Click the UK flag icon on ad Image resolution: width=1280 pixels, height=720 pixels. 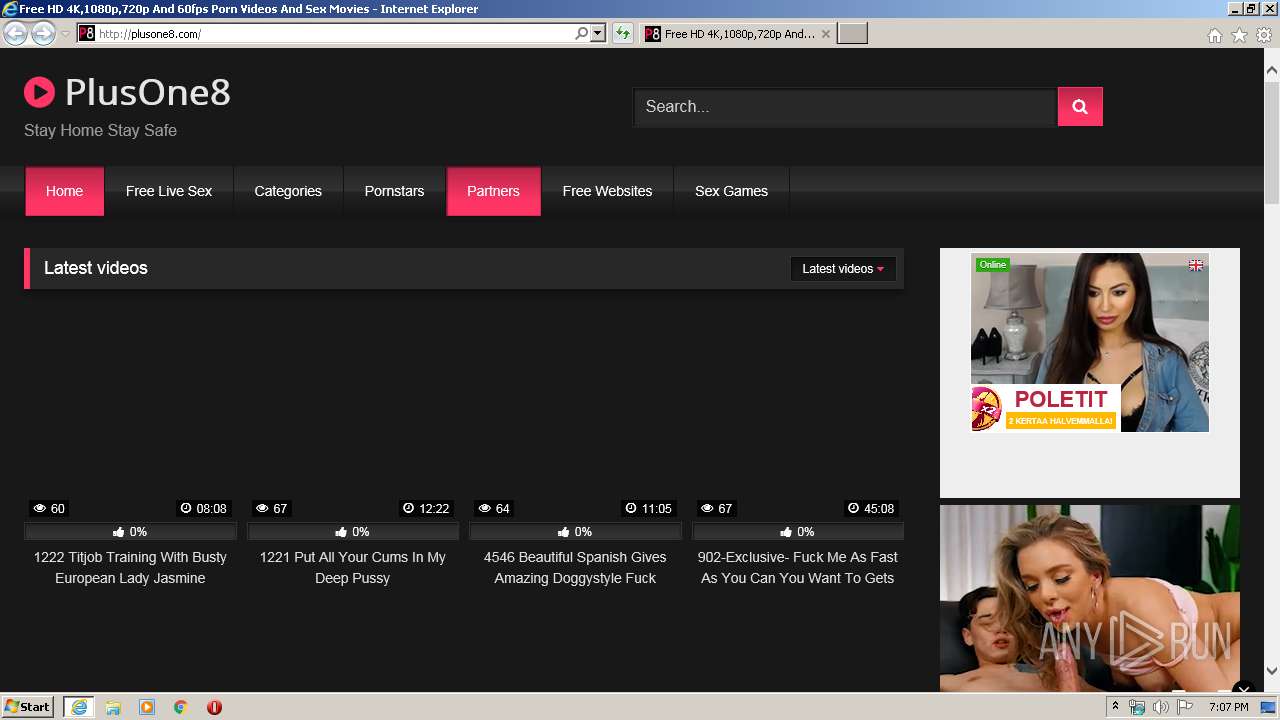[x=1195, y=265]
